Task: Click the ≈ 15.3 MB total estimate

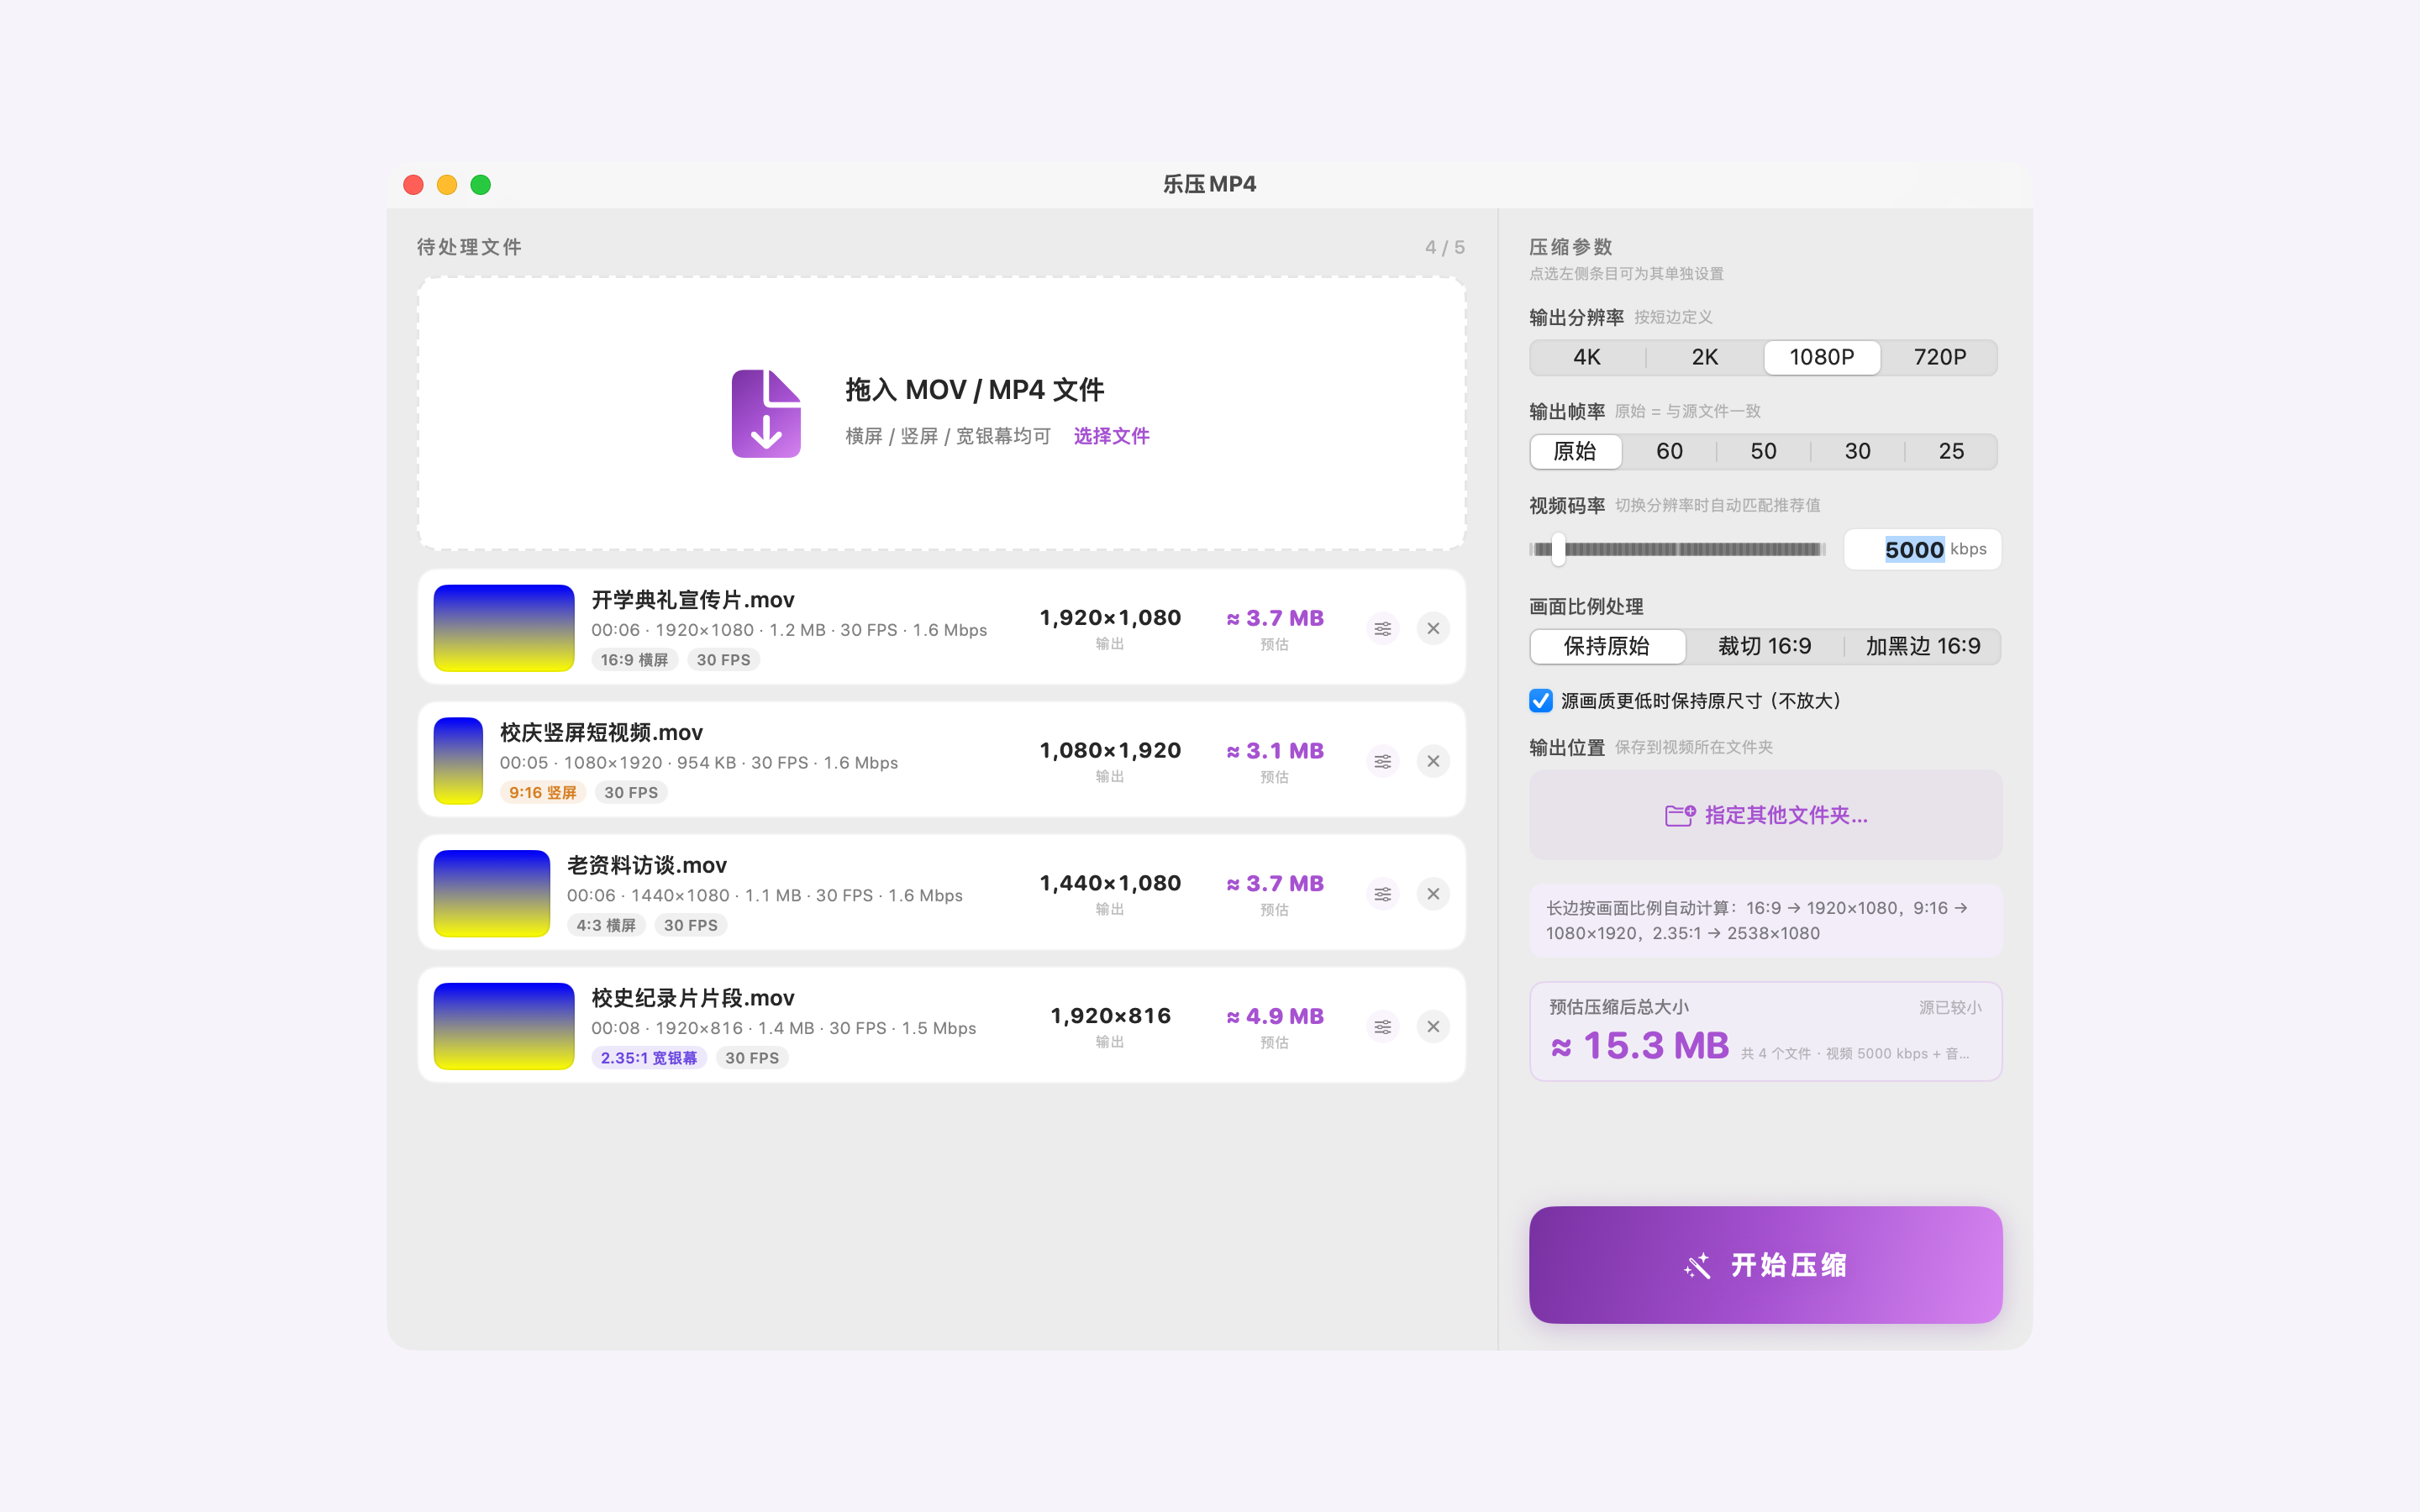Action: [x=1640, y=1046]
